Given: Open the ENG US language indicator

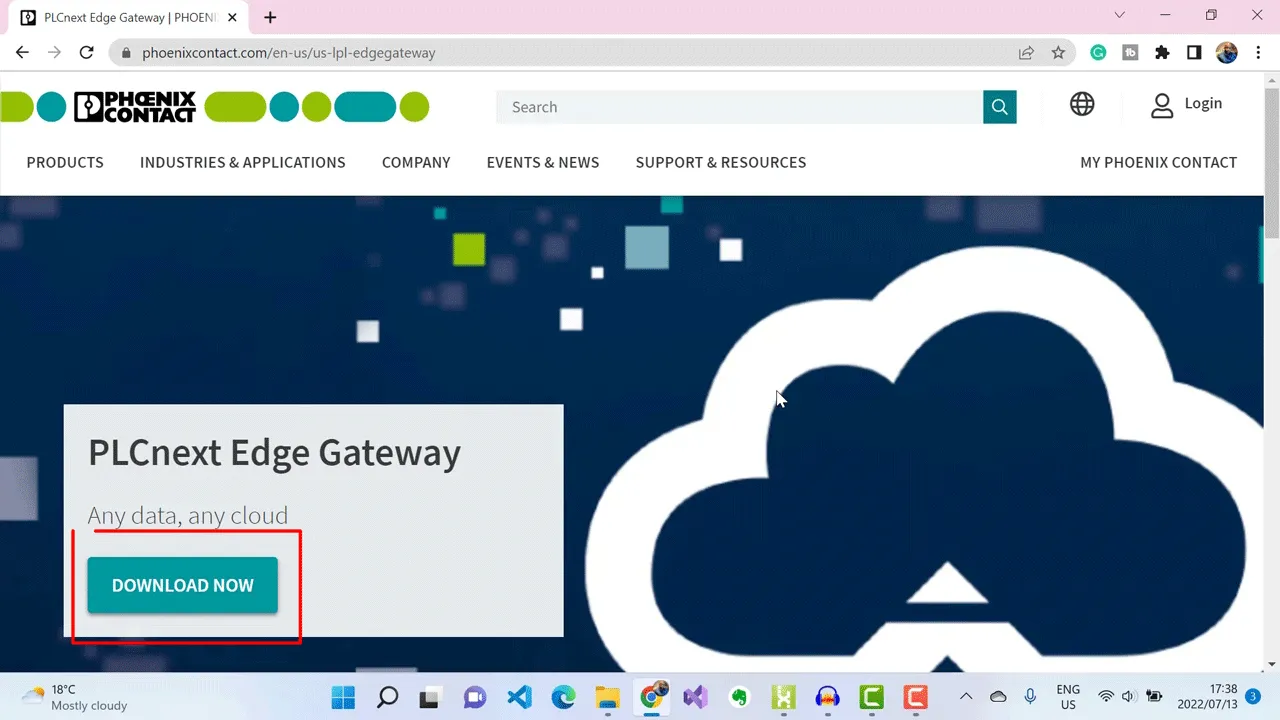Looking at the screenshot, I should click(1068, 697).
